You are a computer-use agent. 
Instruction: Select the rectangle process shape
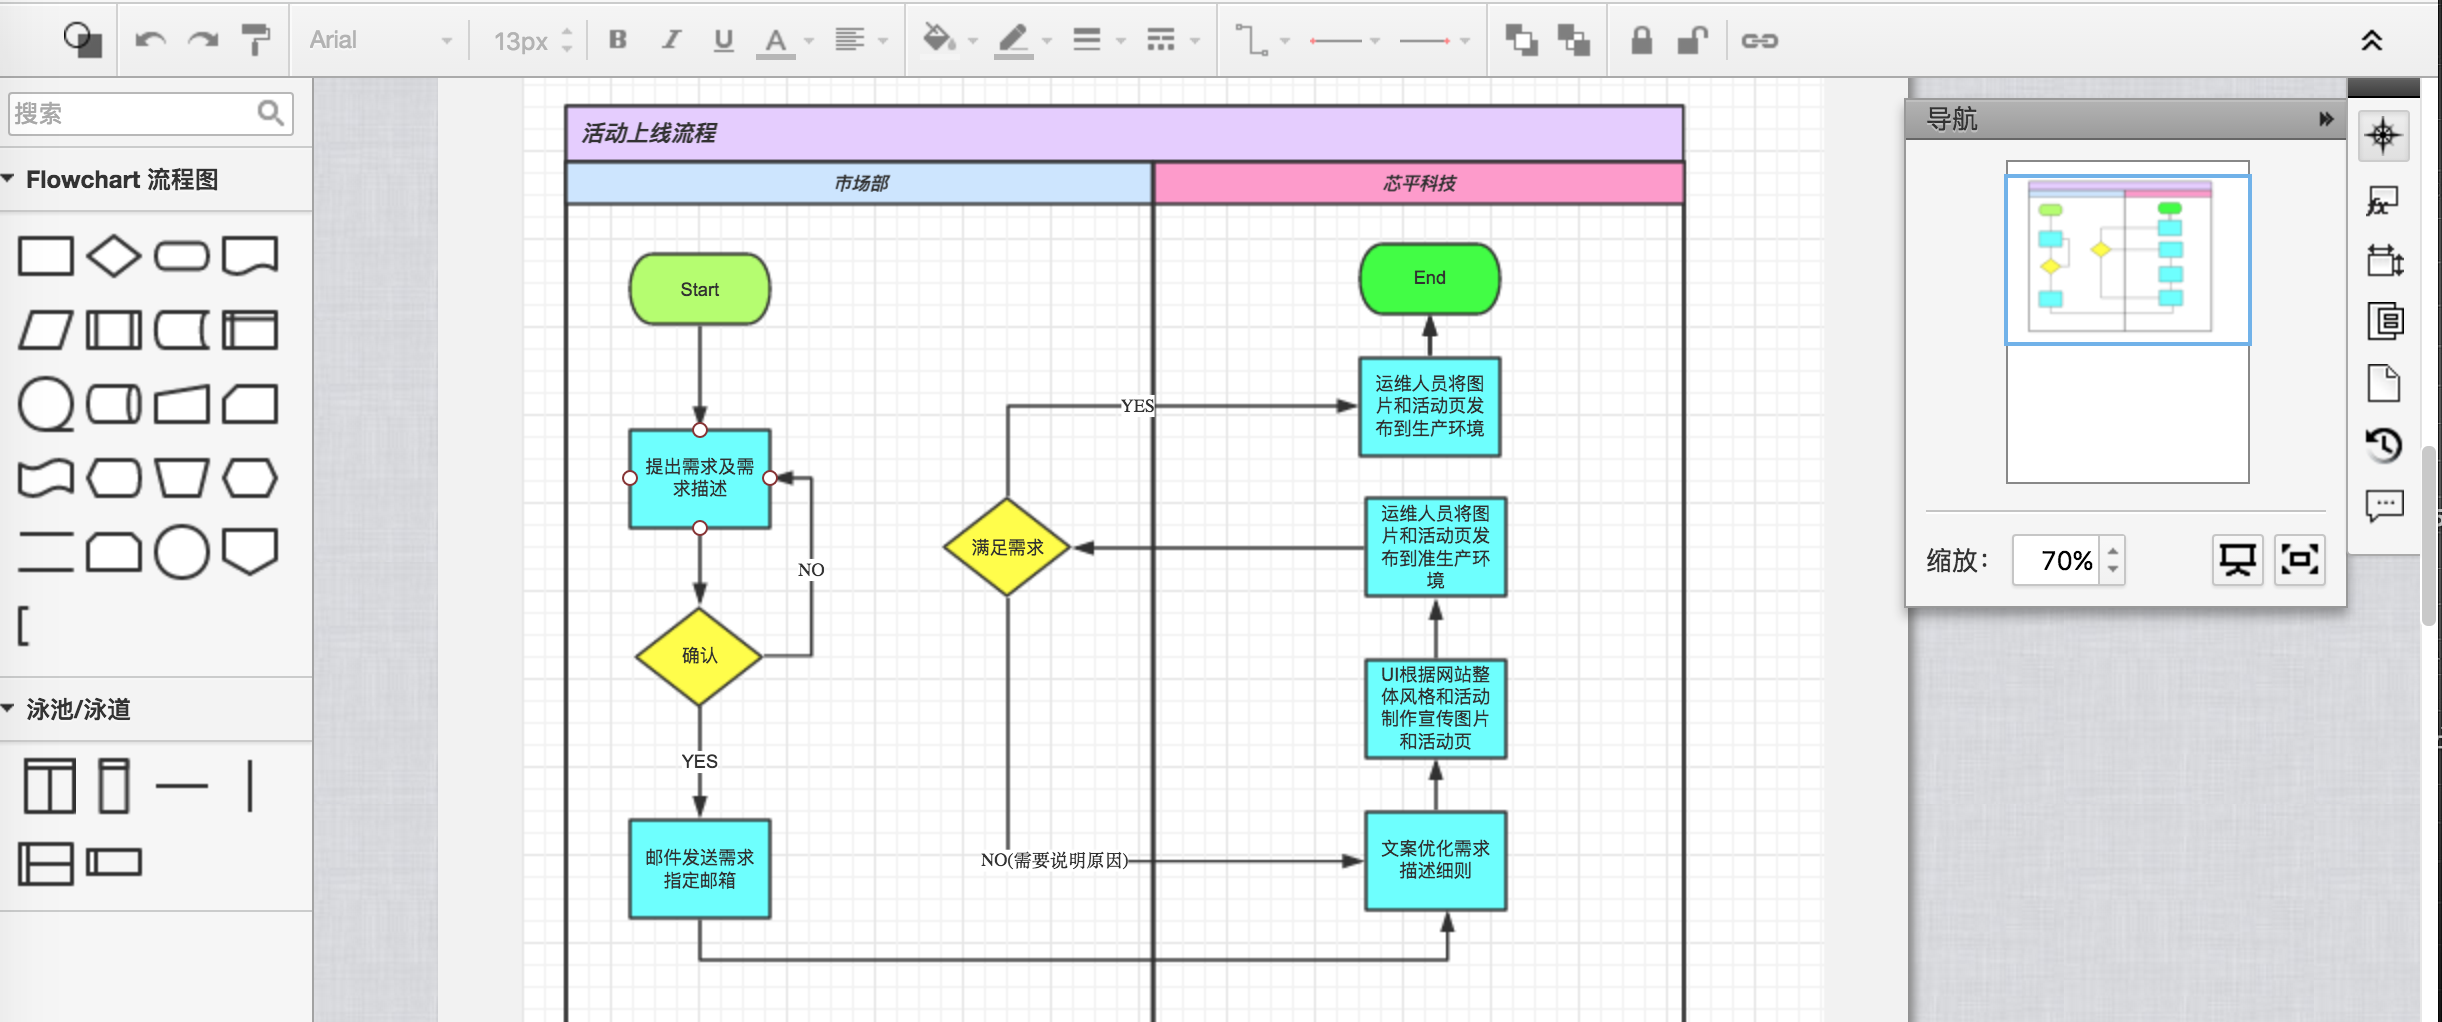pos(46,256)
